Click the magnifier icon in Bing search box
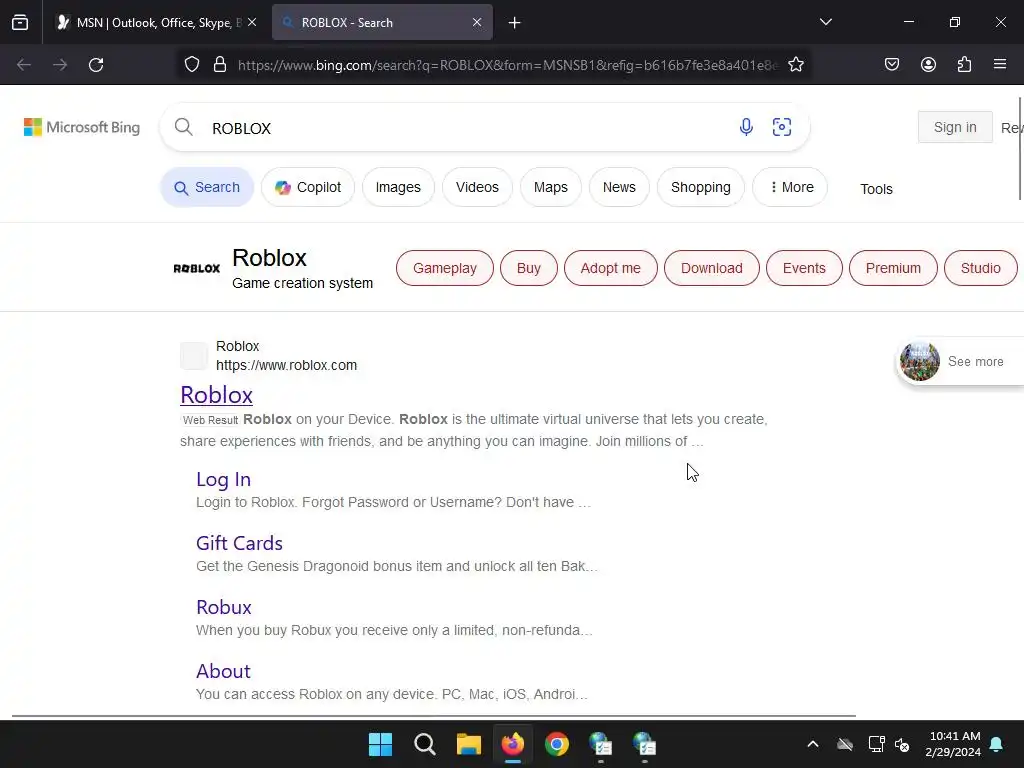This screenshot has height=768, width=1024. [184, 127]
